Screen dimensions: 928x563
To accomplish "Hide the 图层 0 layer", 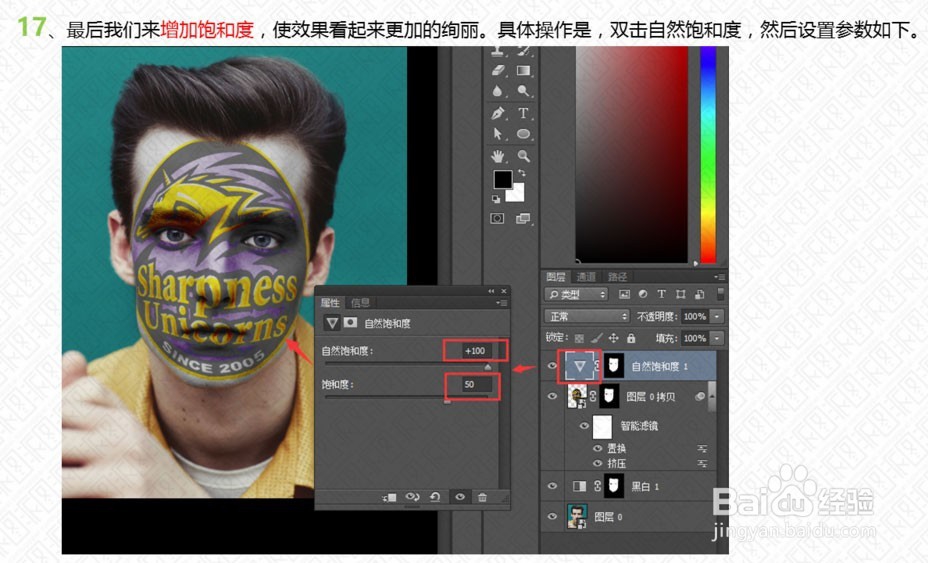I will 552,516.
